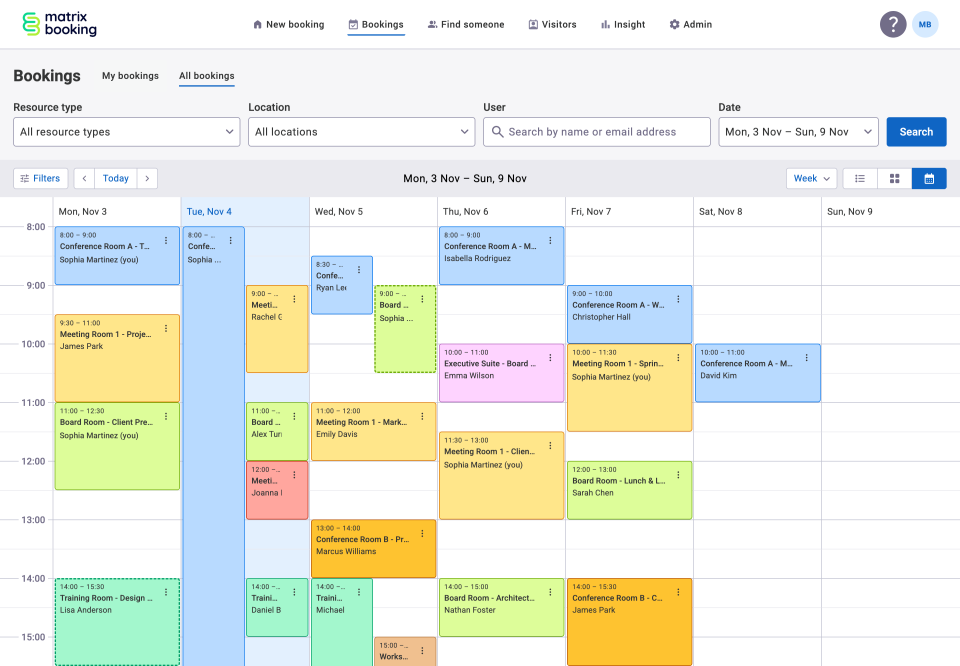The width and height of the screenshot is (960, 666).
Task: Select the calendar view icon
Action: point(928,178)
